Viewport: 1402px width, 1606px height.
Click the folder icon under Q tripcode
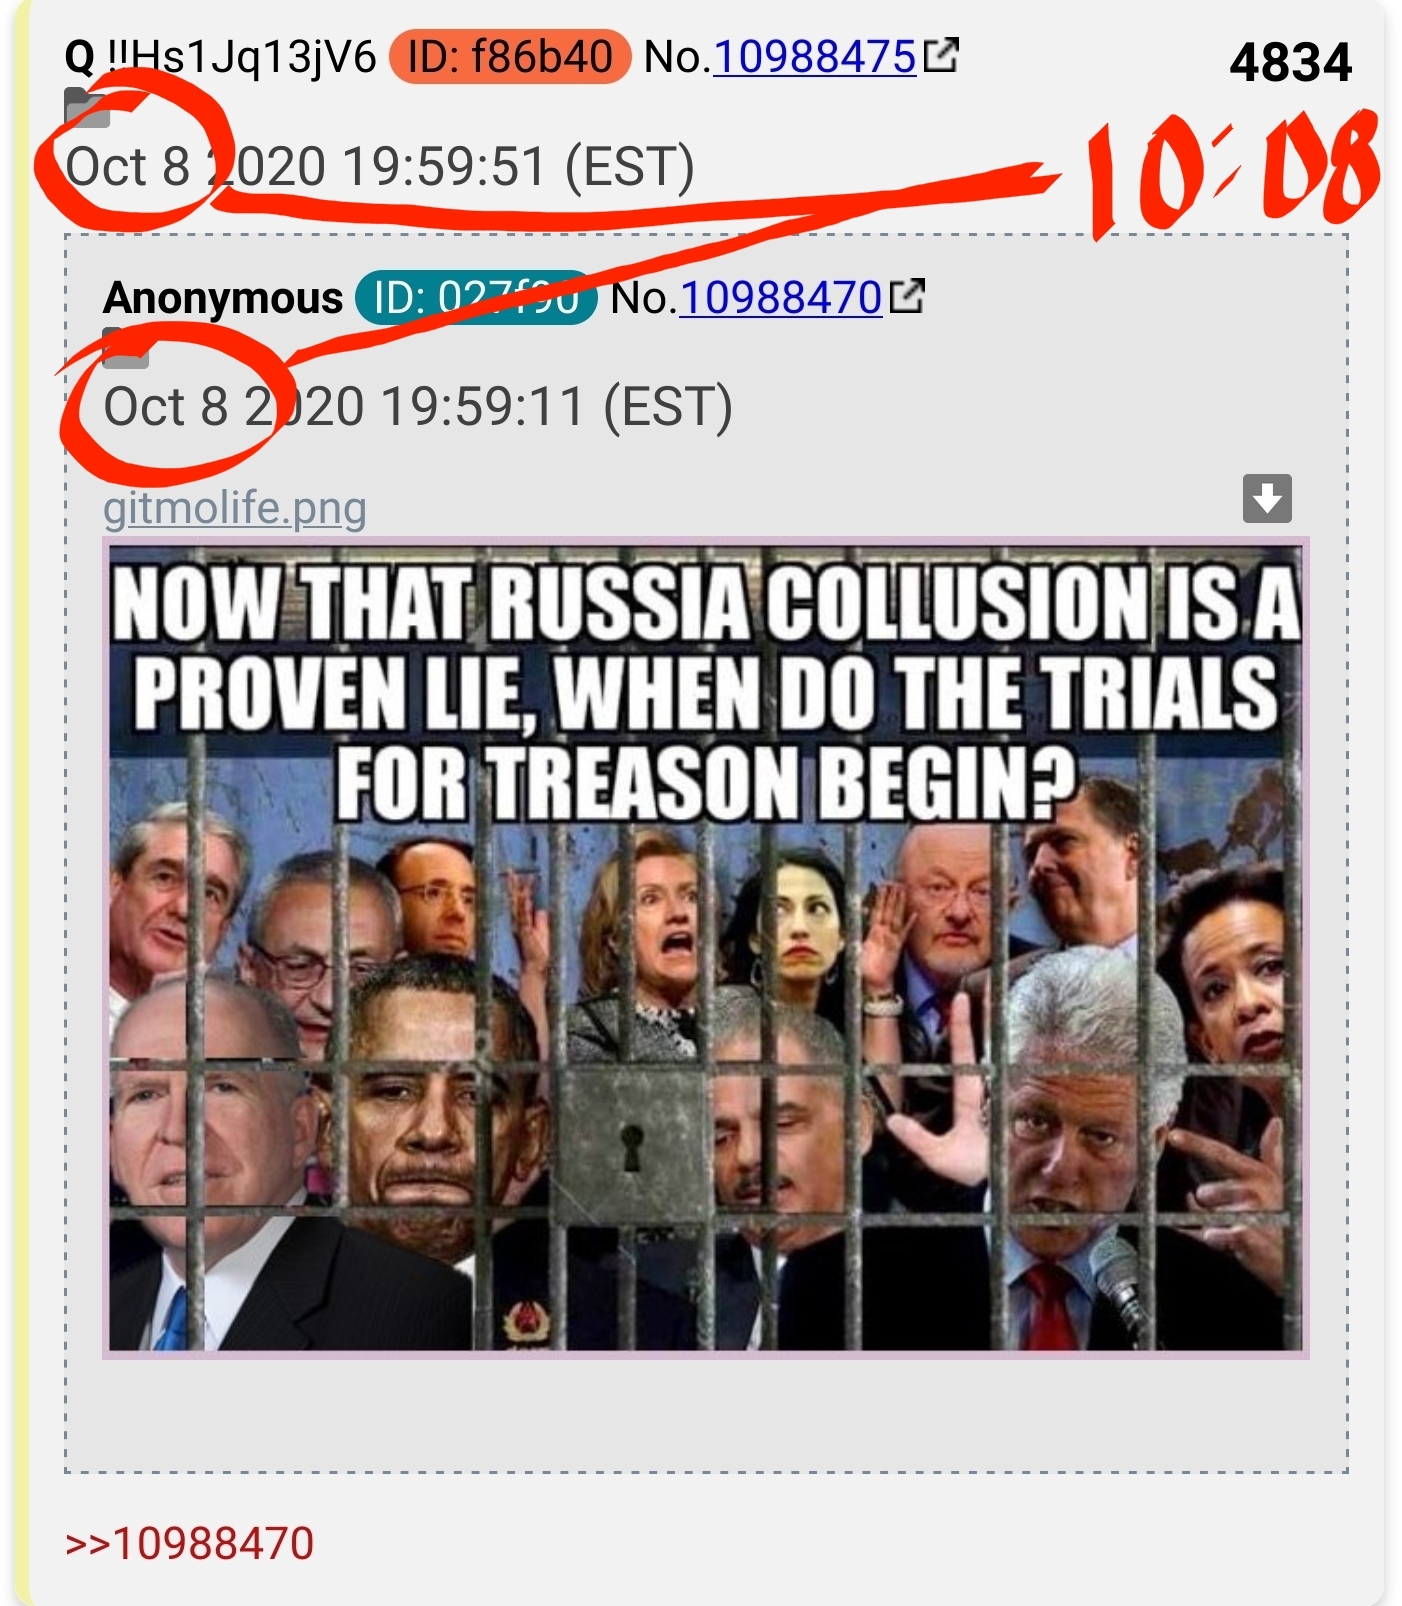[87, 108]
